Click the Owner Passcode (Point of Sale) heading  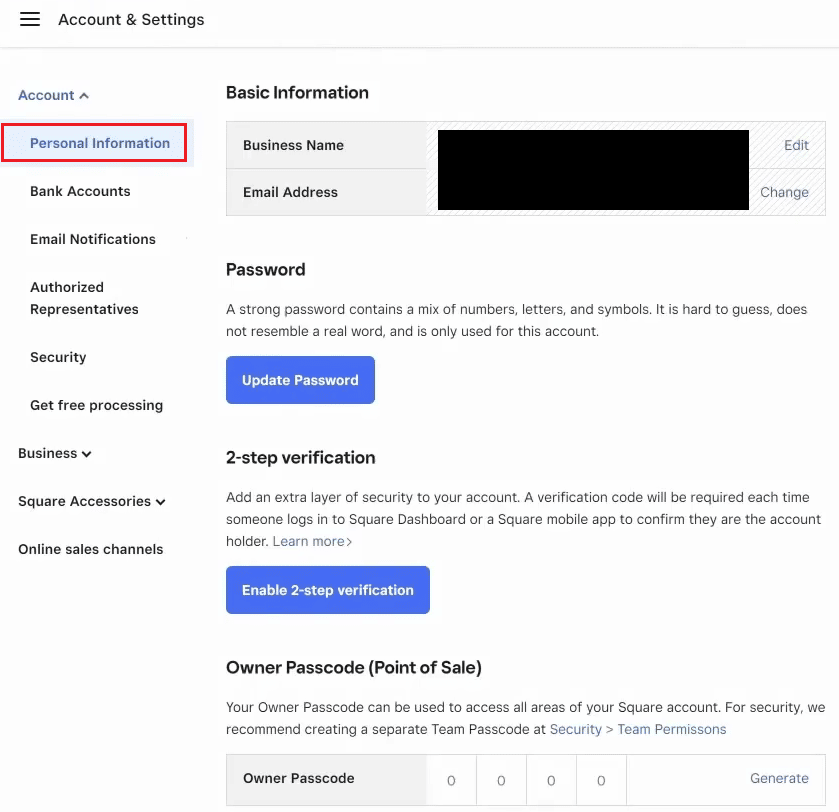(x=354, y=668)
